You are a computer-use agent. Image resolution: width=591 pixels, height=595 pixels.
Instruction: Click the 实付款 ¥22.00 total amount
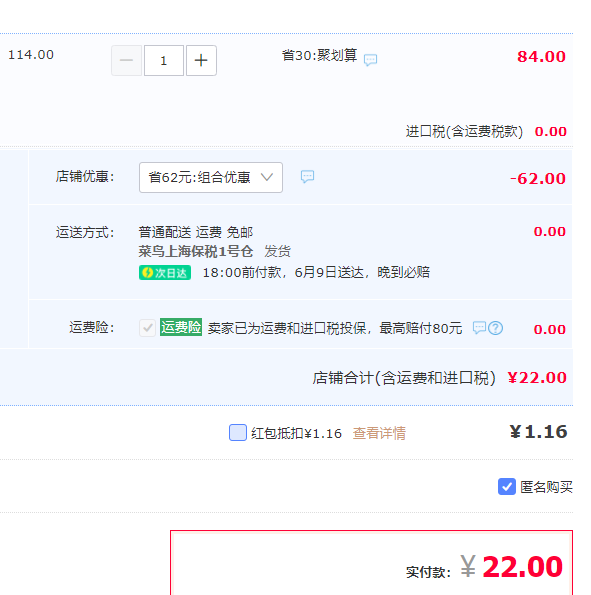point(511,567)
